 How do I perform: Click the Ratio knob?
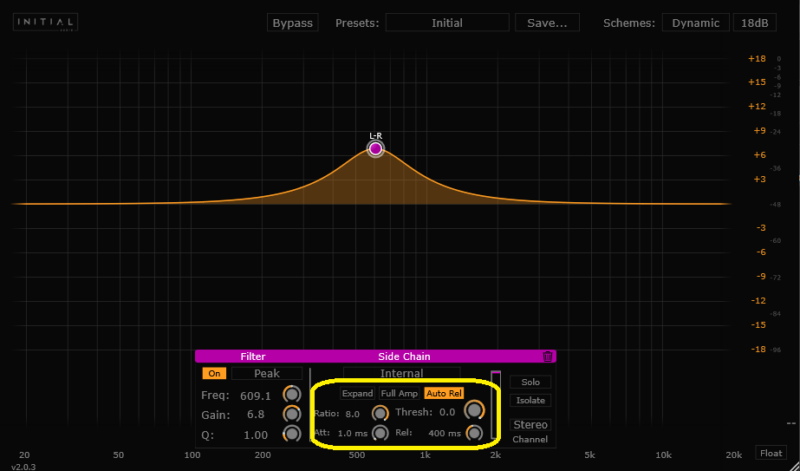click(380, 413)
